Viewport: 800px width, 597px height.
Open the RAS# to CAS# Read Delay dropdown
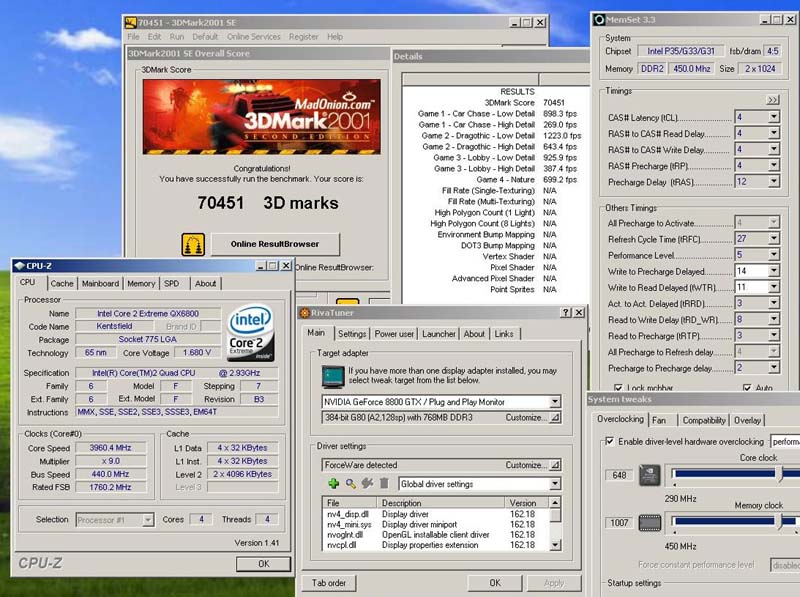click(x=773, y=133)
